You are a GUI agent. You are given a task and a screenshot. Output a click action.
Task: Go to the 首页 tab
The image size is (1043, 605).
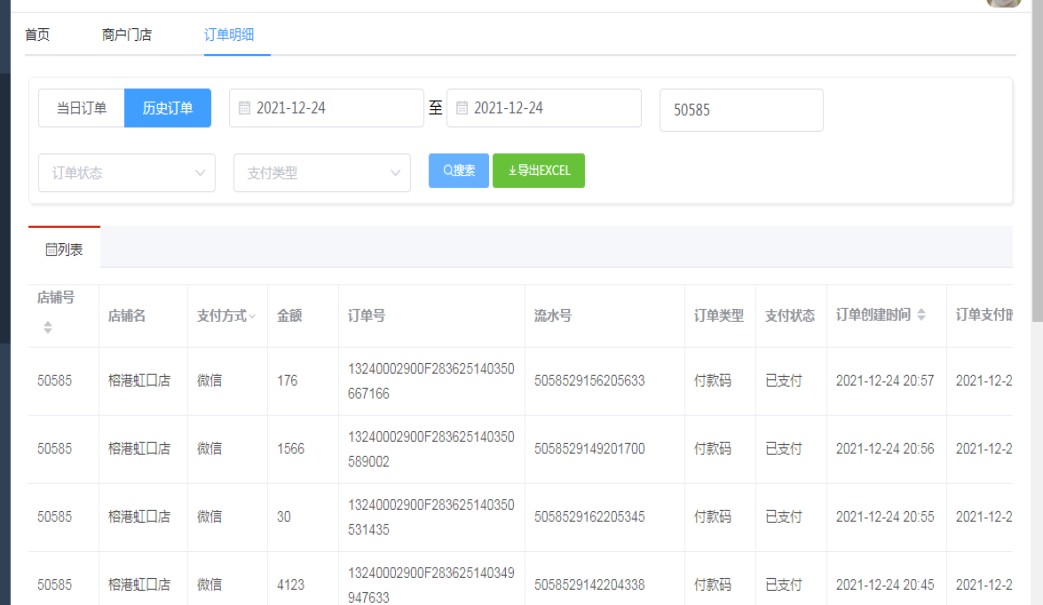pyautogui.click(x=38, y=35)
